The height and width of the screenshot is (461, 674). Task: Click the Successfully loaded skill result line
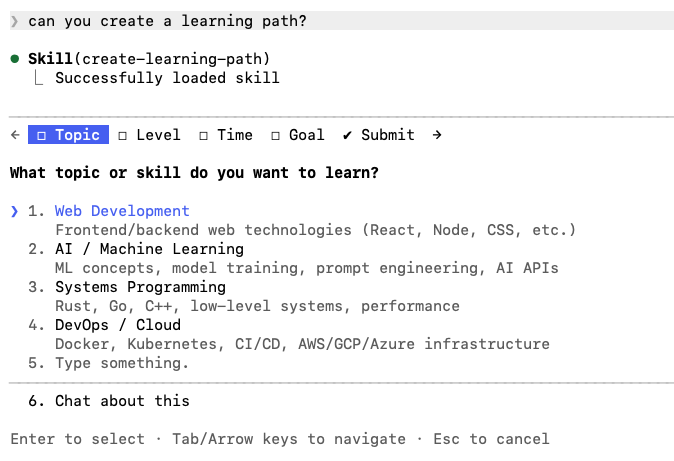pos(167,78)
